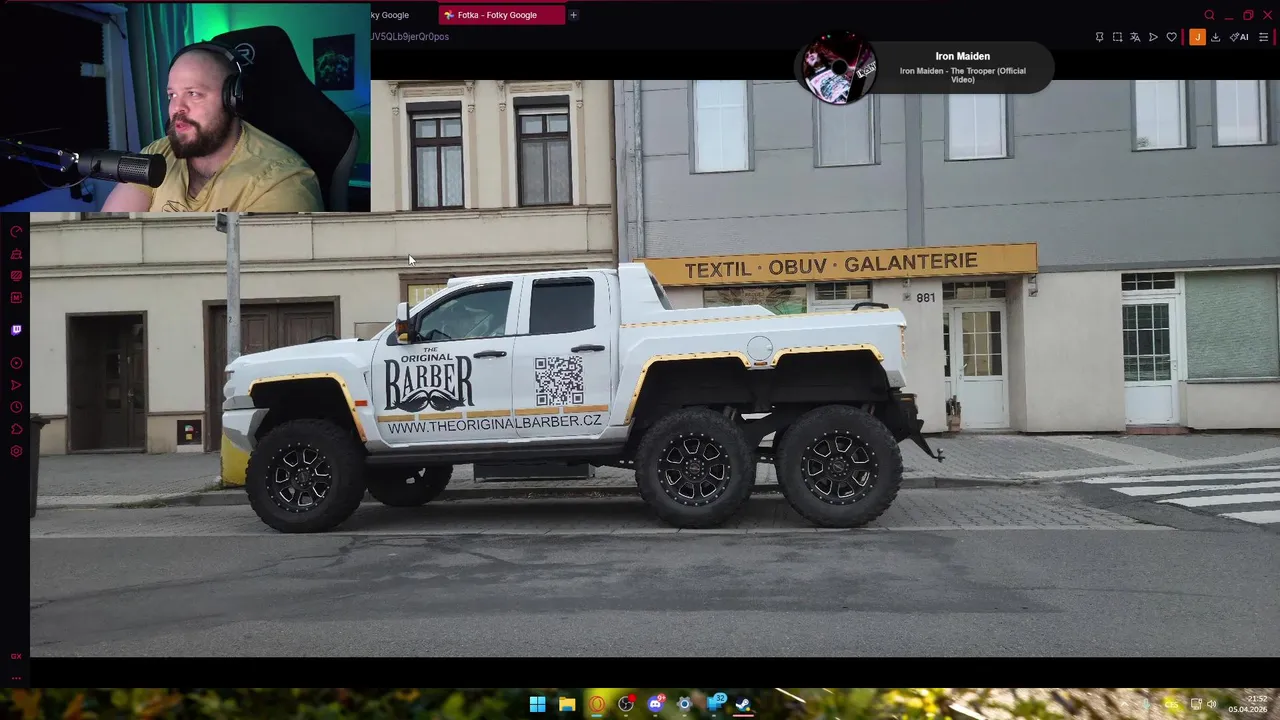Open the Twitch panel in the sidebar
Screen dimensions: 1280x720
coord(16,330)
